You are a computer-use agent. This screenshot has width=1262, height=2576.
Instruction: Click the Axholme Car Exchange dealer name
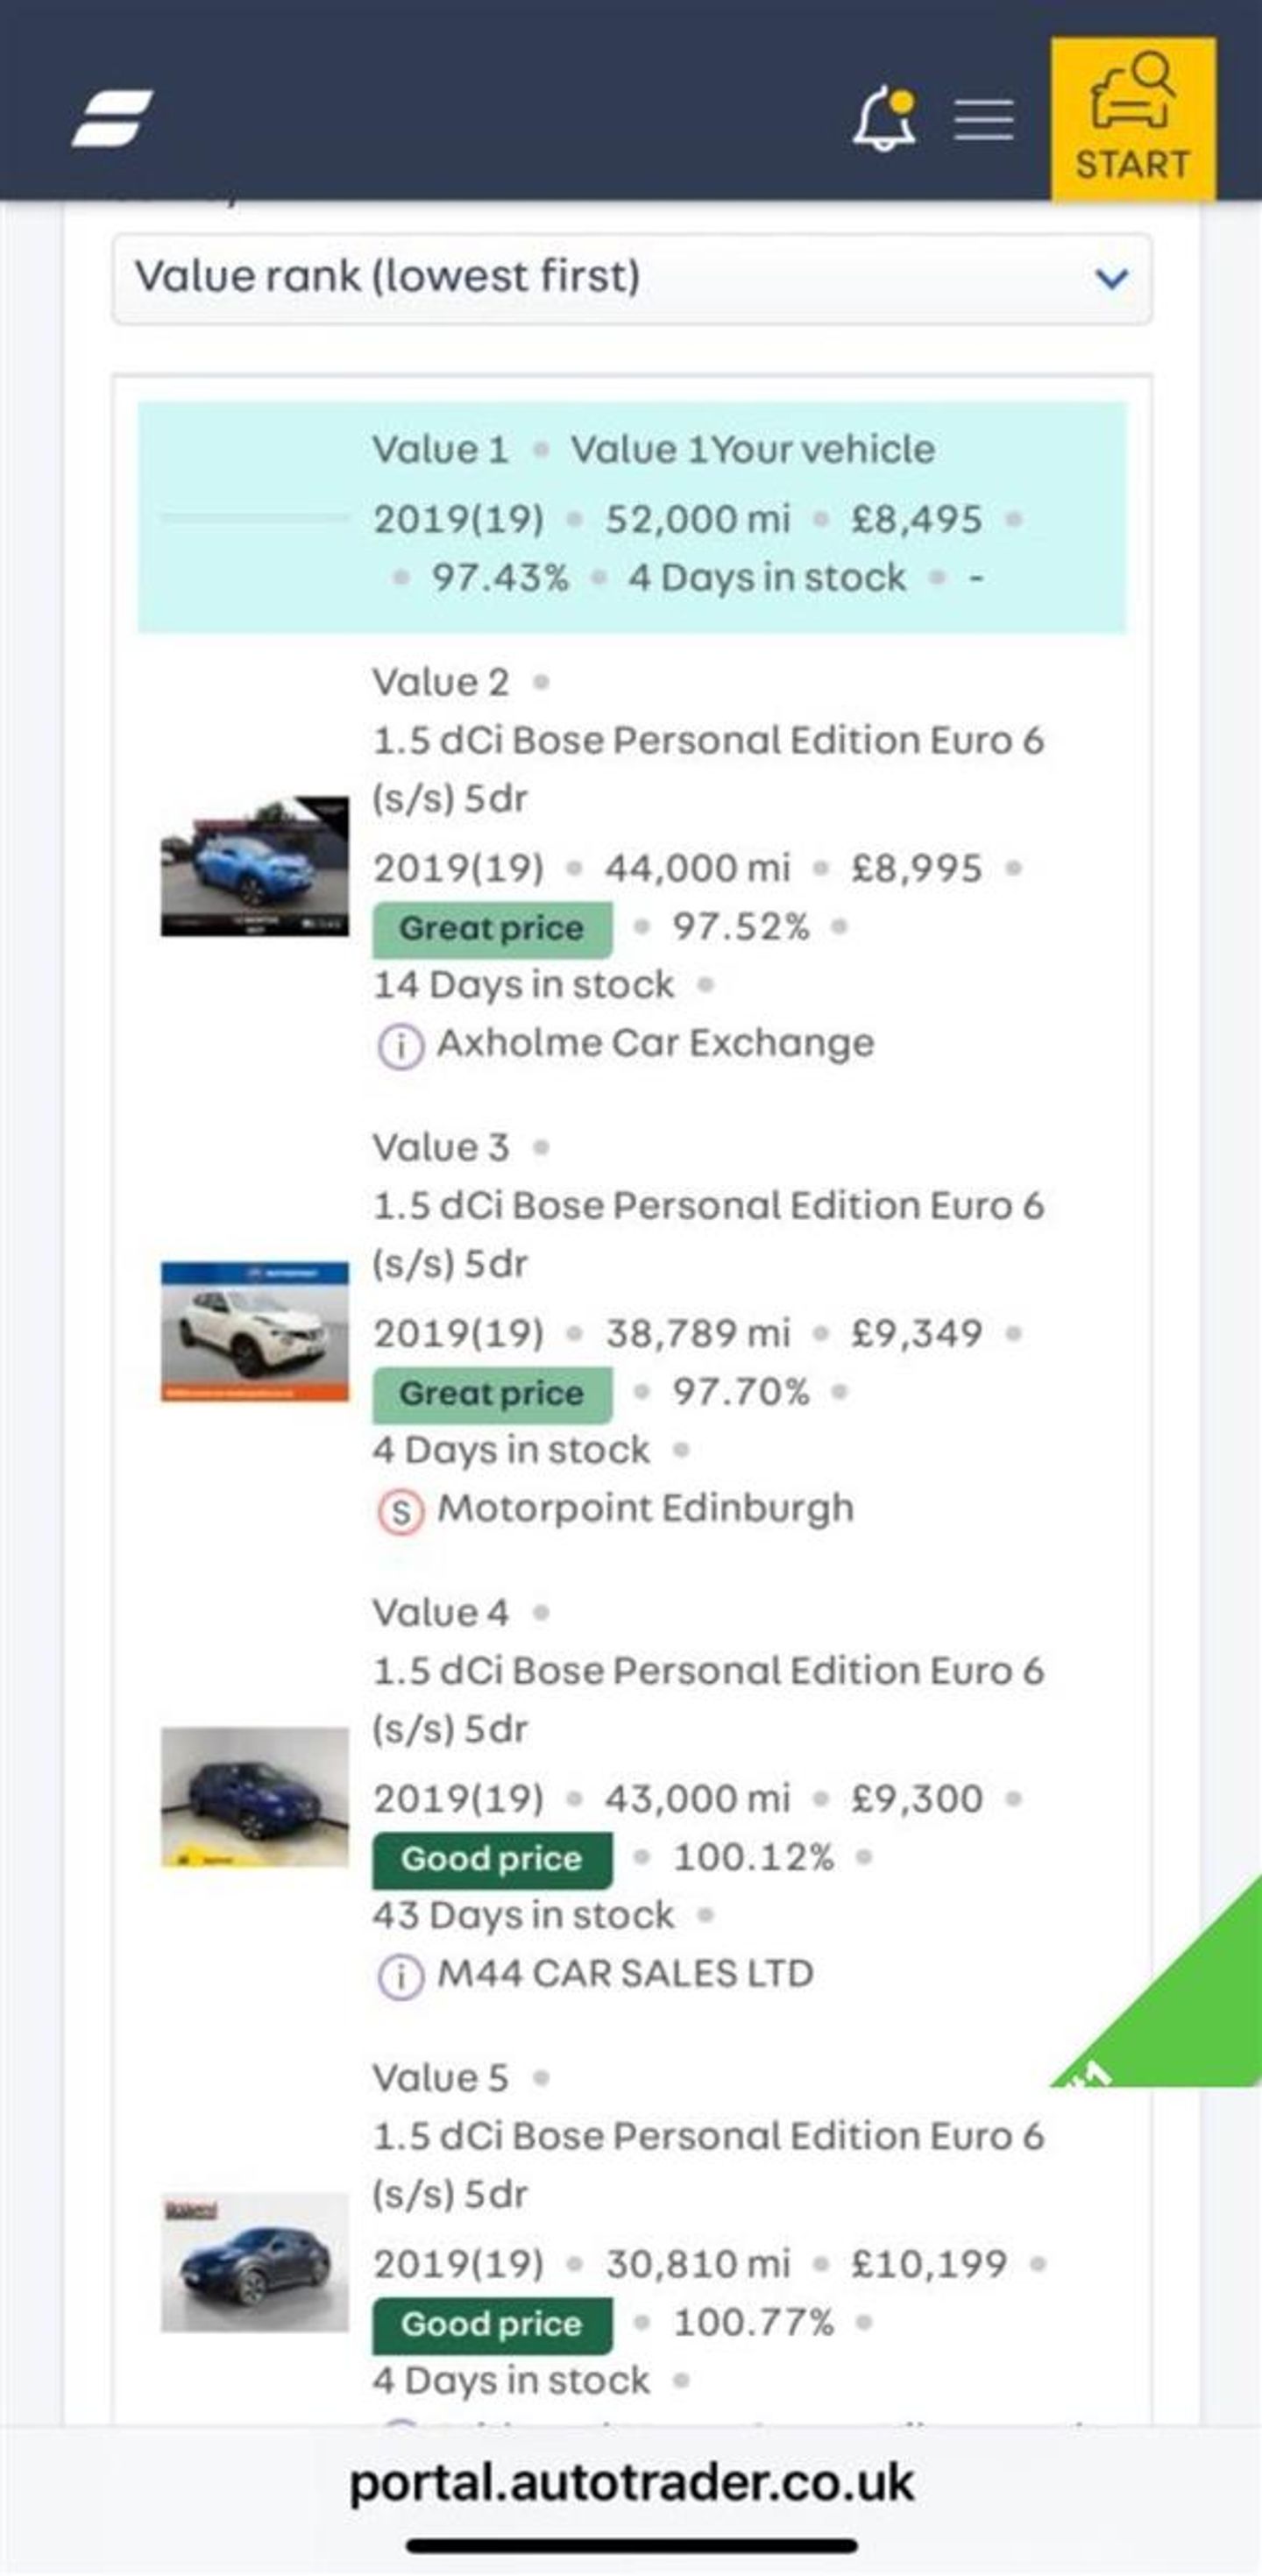[655, 1043]
